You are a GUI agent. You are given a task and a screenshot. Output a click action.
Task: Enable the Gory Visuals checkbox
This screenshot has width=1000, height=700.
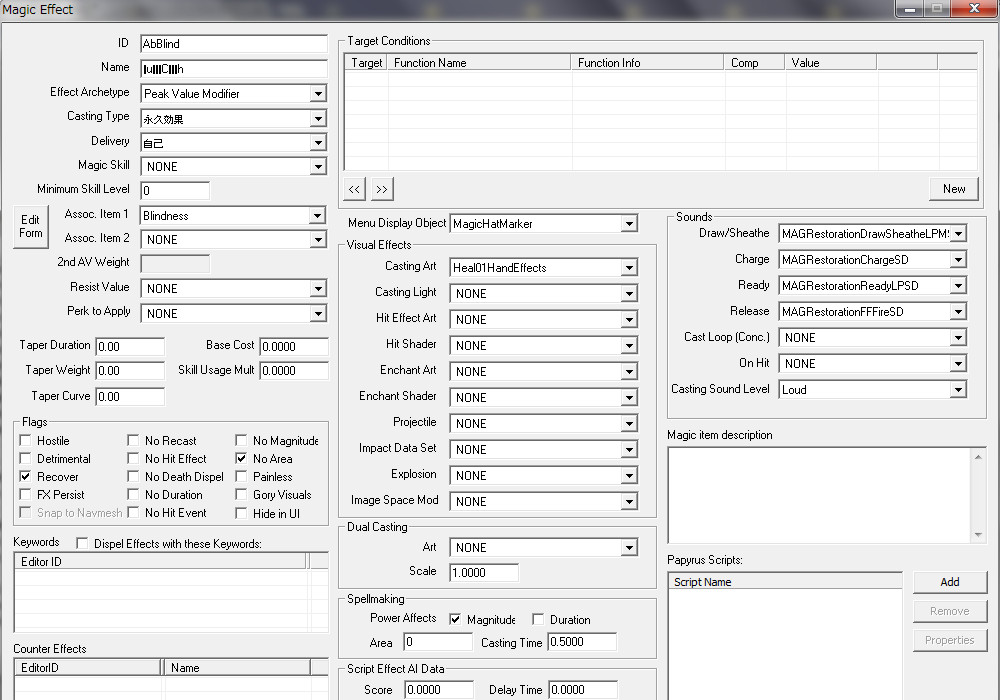click(241, 494)
